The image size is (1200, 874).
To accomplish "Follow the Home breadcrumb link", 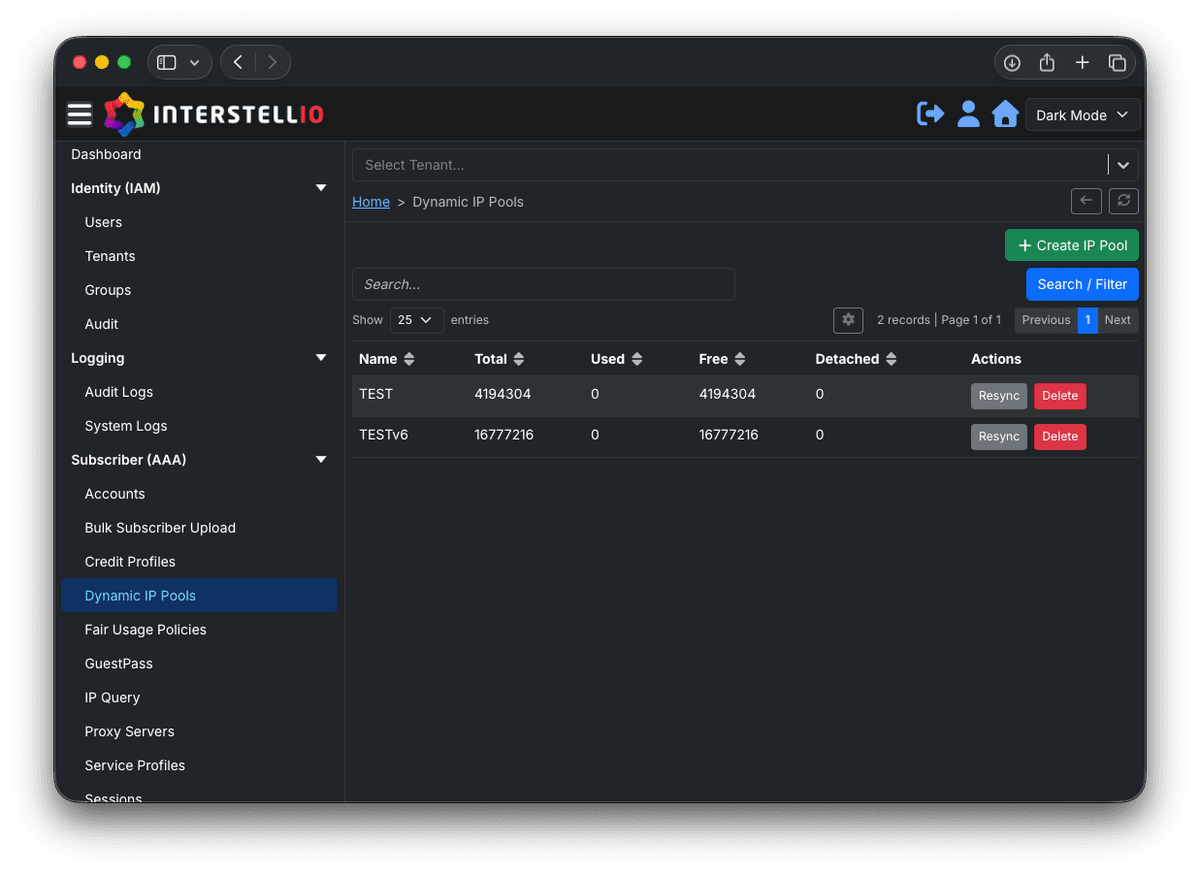I will click(x=371, y=202).
